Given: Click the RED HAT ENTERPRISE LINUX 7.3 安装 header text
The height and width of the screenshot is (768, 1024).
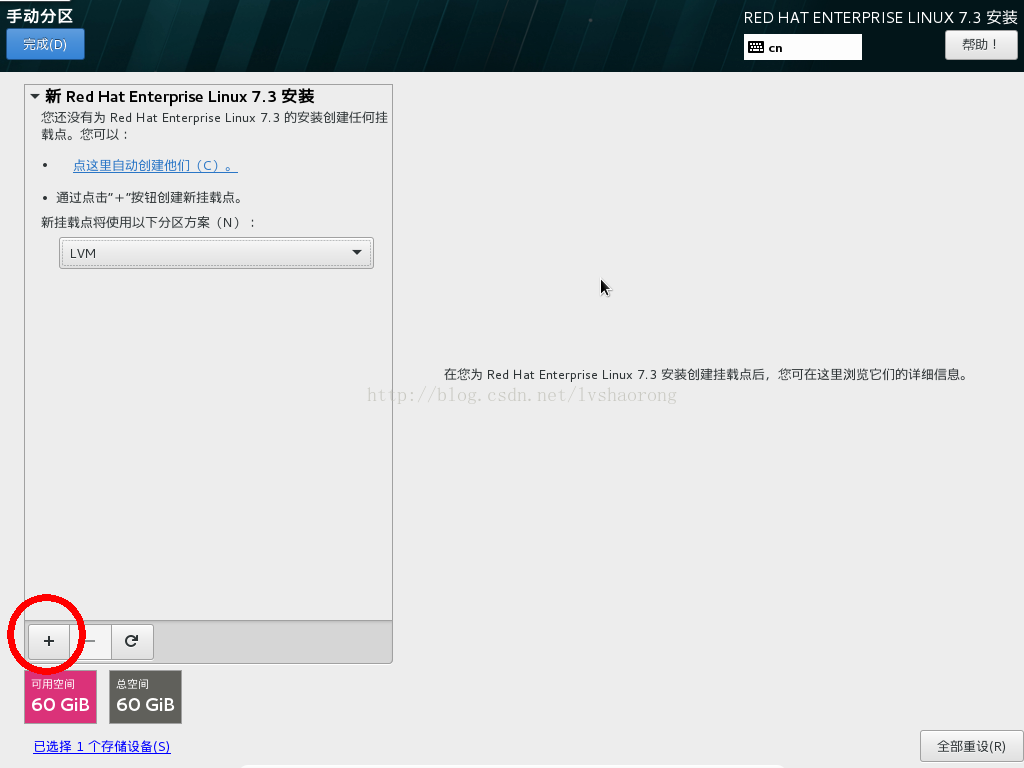Looking at the screenshot, I should point(880,18).
